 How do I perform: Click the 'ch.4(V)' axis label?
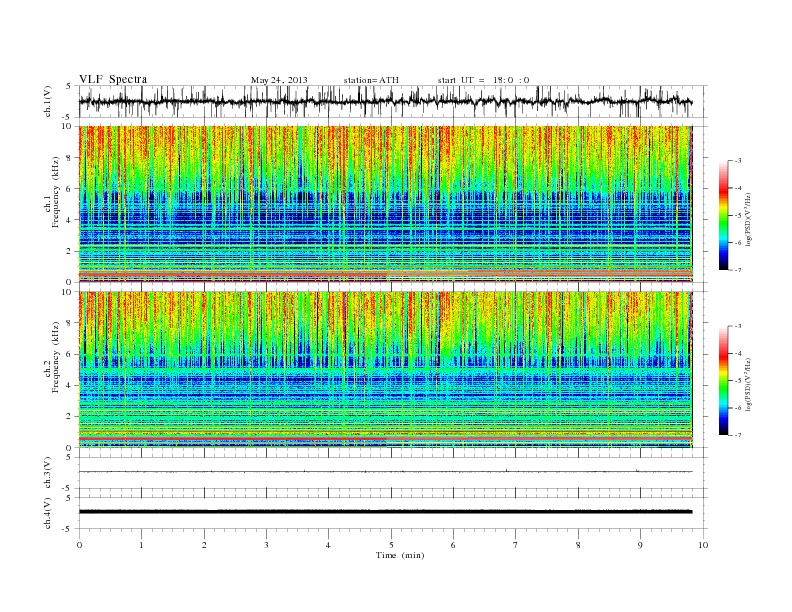coord(48,513)
